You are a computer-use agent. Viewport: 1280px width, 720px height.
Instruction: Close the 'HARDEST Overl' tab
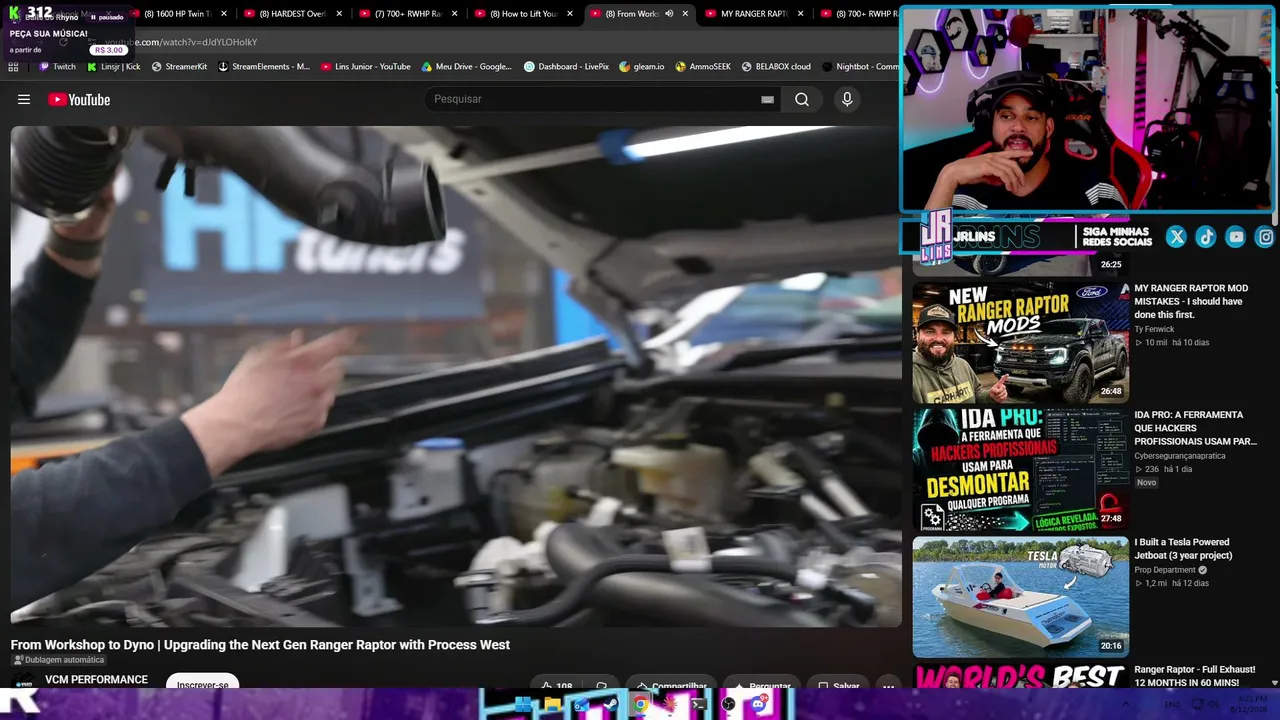coord(339,14)
